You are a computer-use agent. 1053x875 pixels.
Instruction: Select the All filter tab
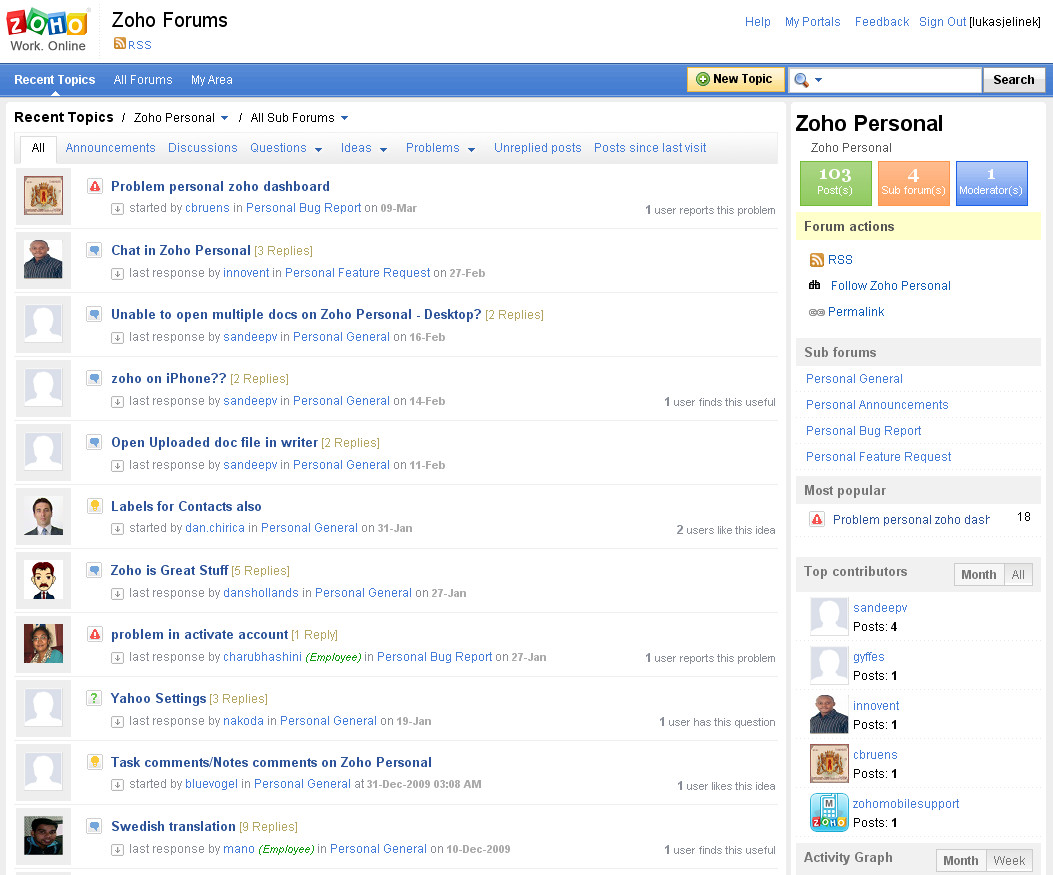[38, 148]
